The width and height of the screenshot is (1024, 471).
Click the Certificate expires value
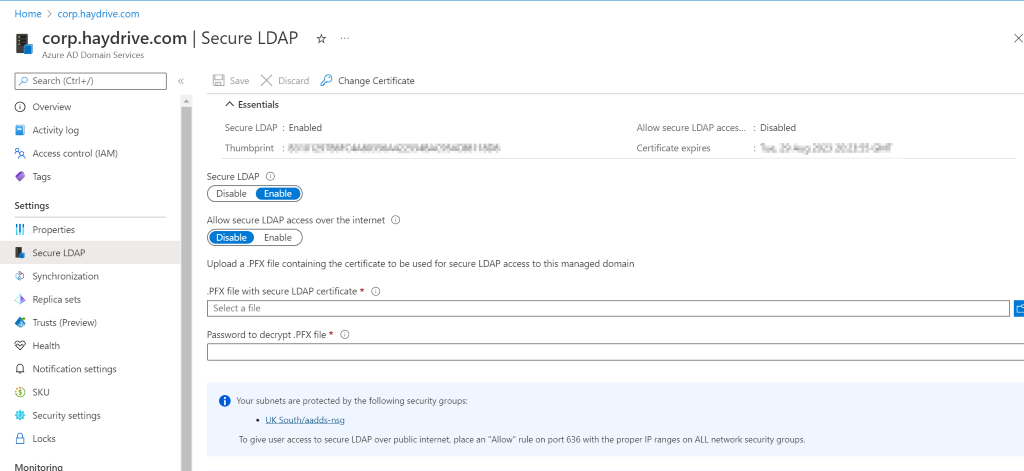pyautogui.click(x=825, y=148)
